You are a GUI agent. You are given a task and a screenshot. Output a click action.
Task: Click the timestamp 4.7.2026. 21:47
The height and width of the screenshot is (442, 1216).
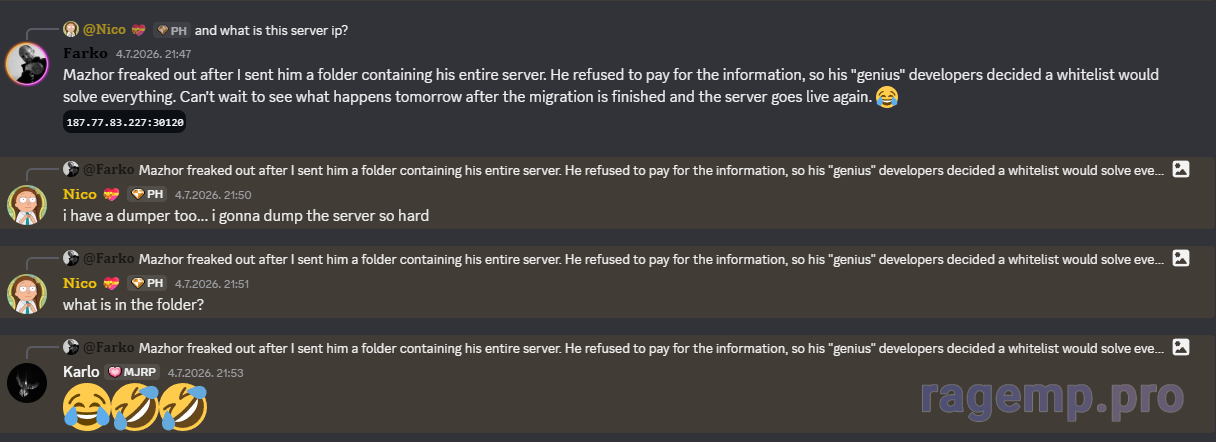pyautogui.click(x=153, y=54)
